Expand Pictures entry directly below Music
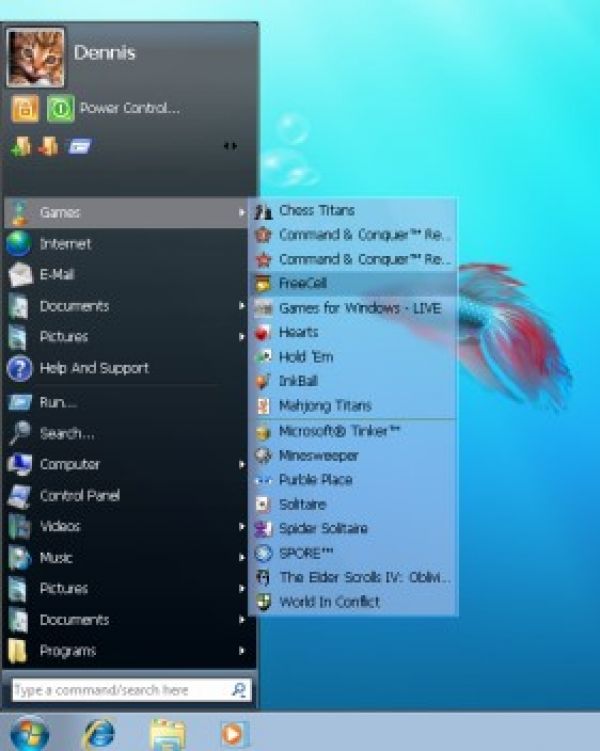 point(126,589)
